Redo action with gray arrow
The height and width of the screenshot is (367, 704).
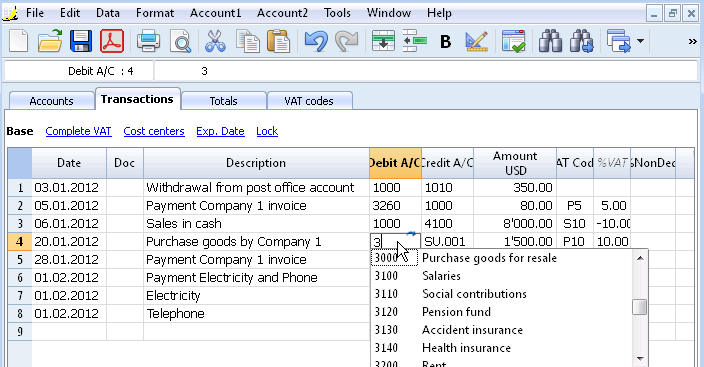click(346, 41)
